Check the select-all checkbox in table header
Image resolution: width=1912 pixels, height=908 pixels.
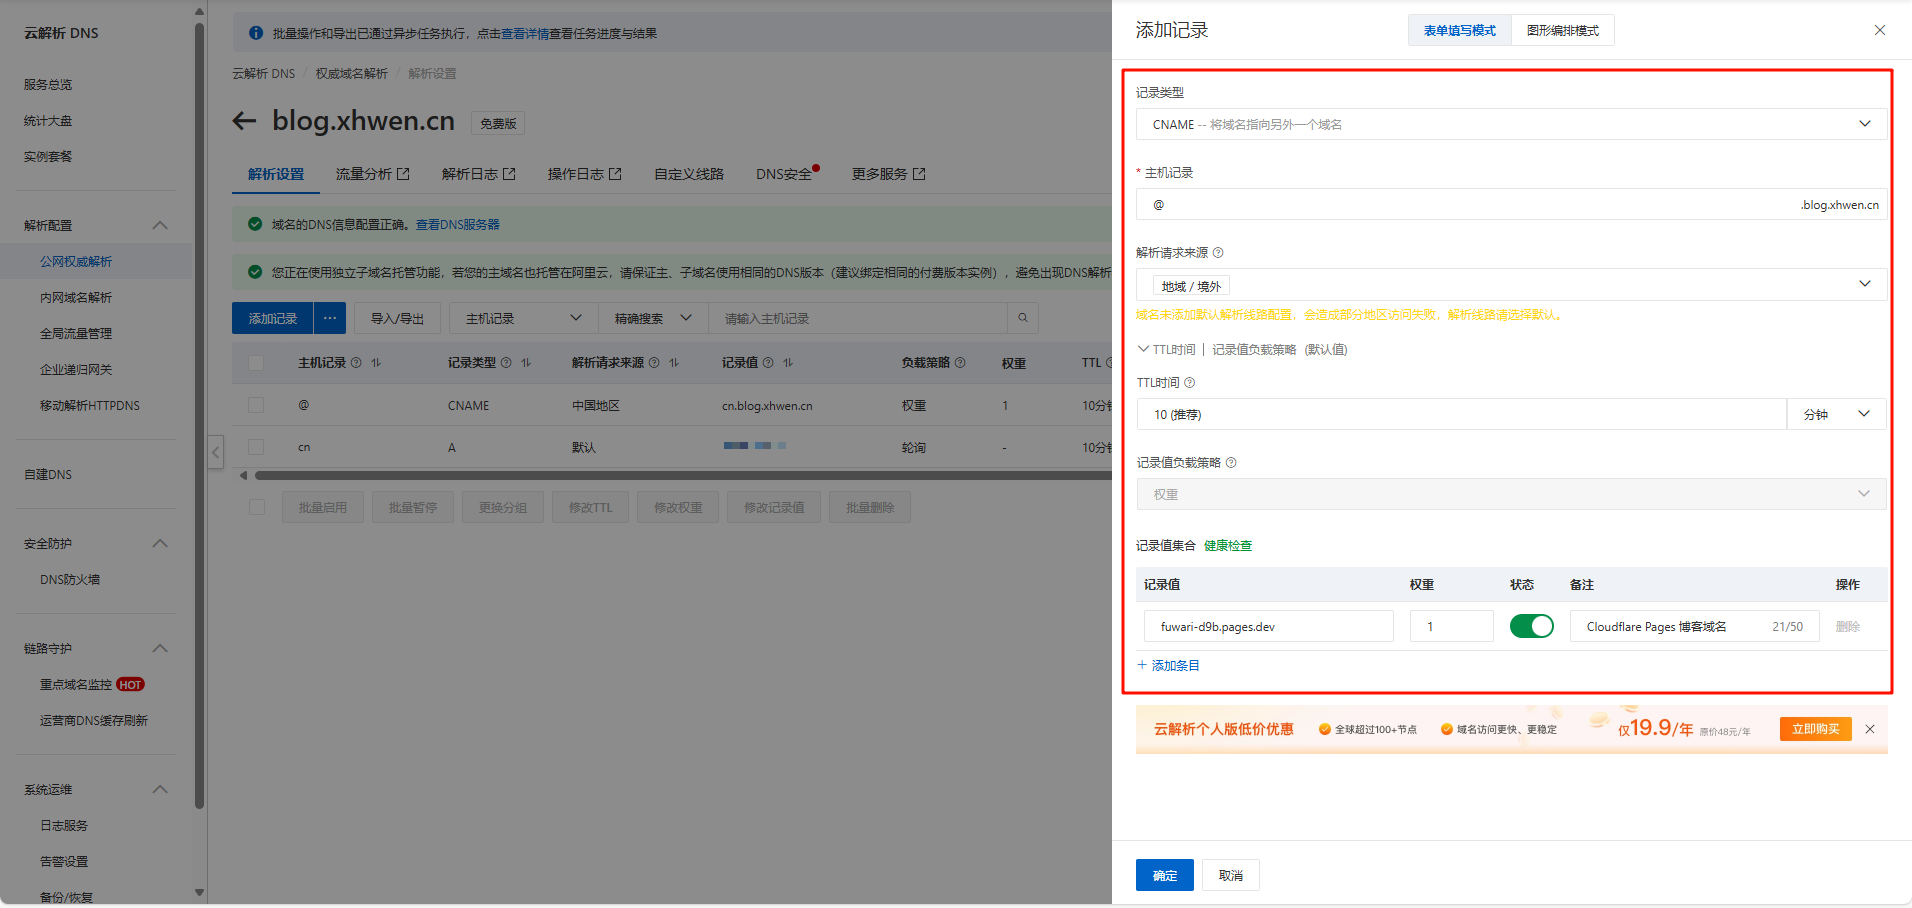(x=256, y=363)
